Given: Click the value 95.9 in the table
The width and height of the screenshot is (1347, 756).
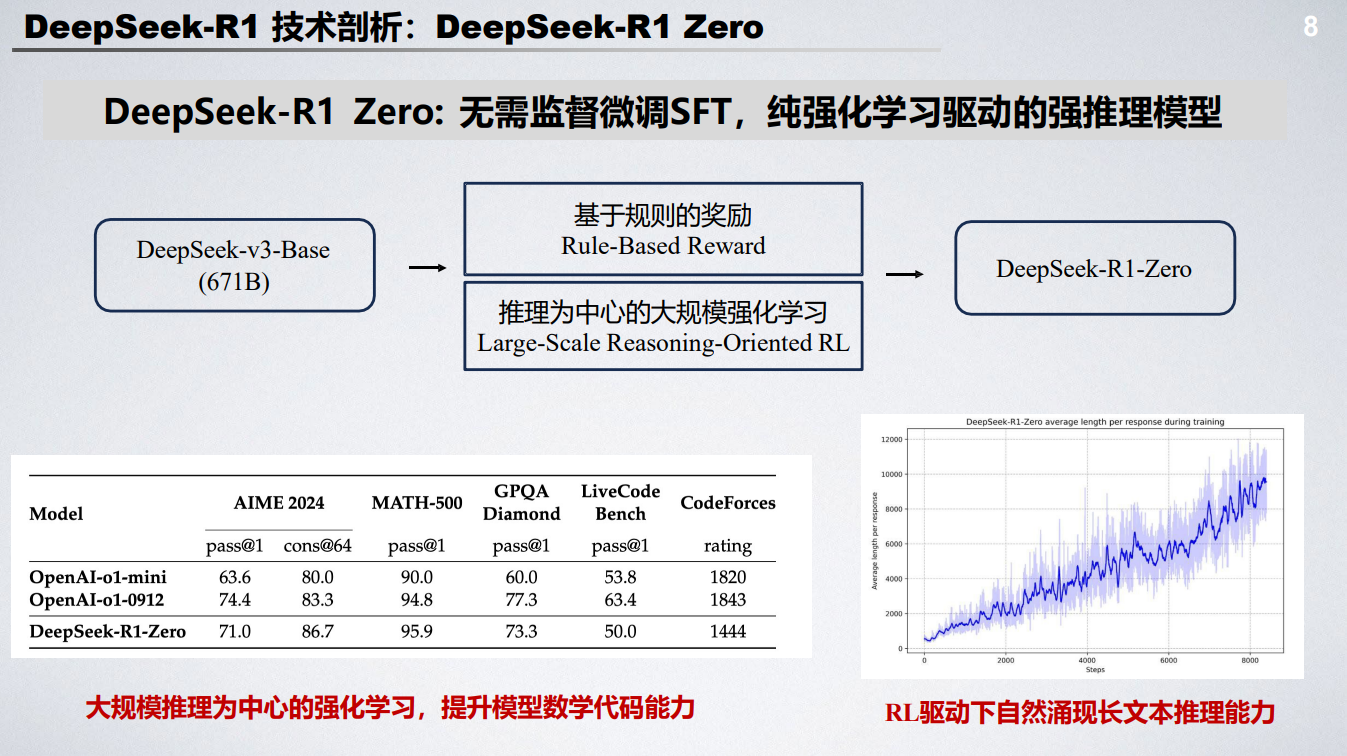Looking at the screenshot, I should pos(416,632).
